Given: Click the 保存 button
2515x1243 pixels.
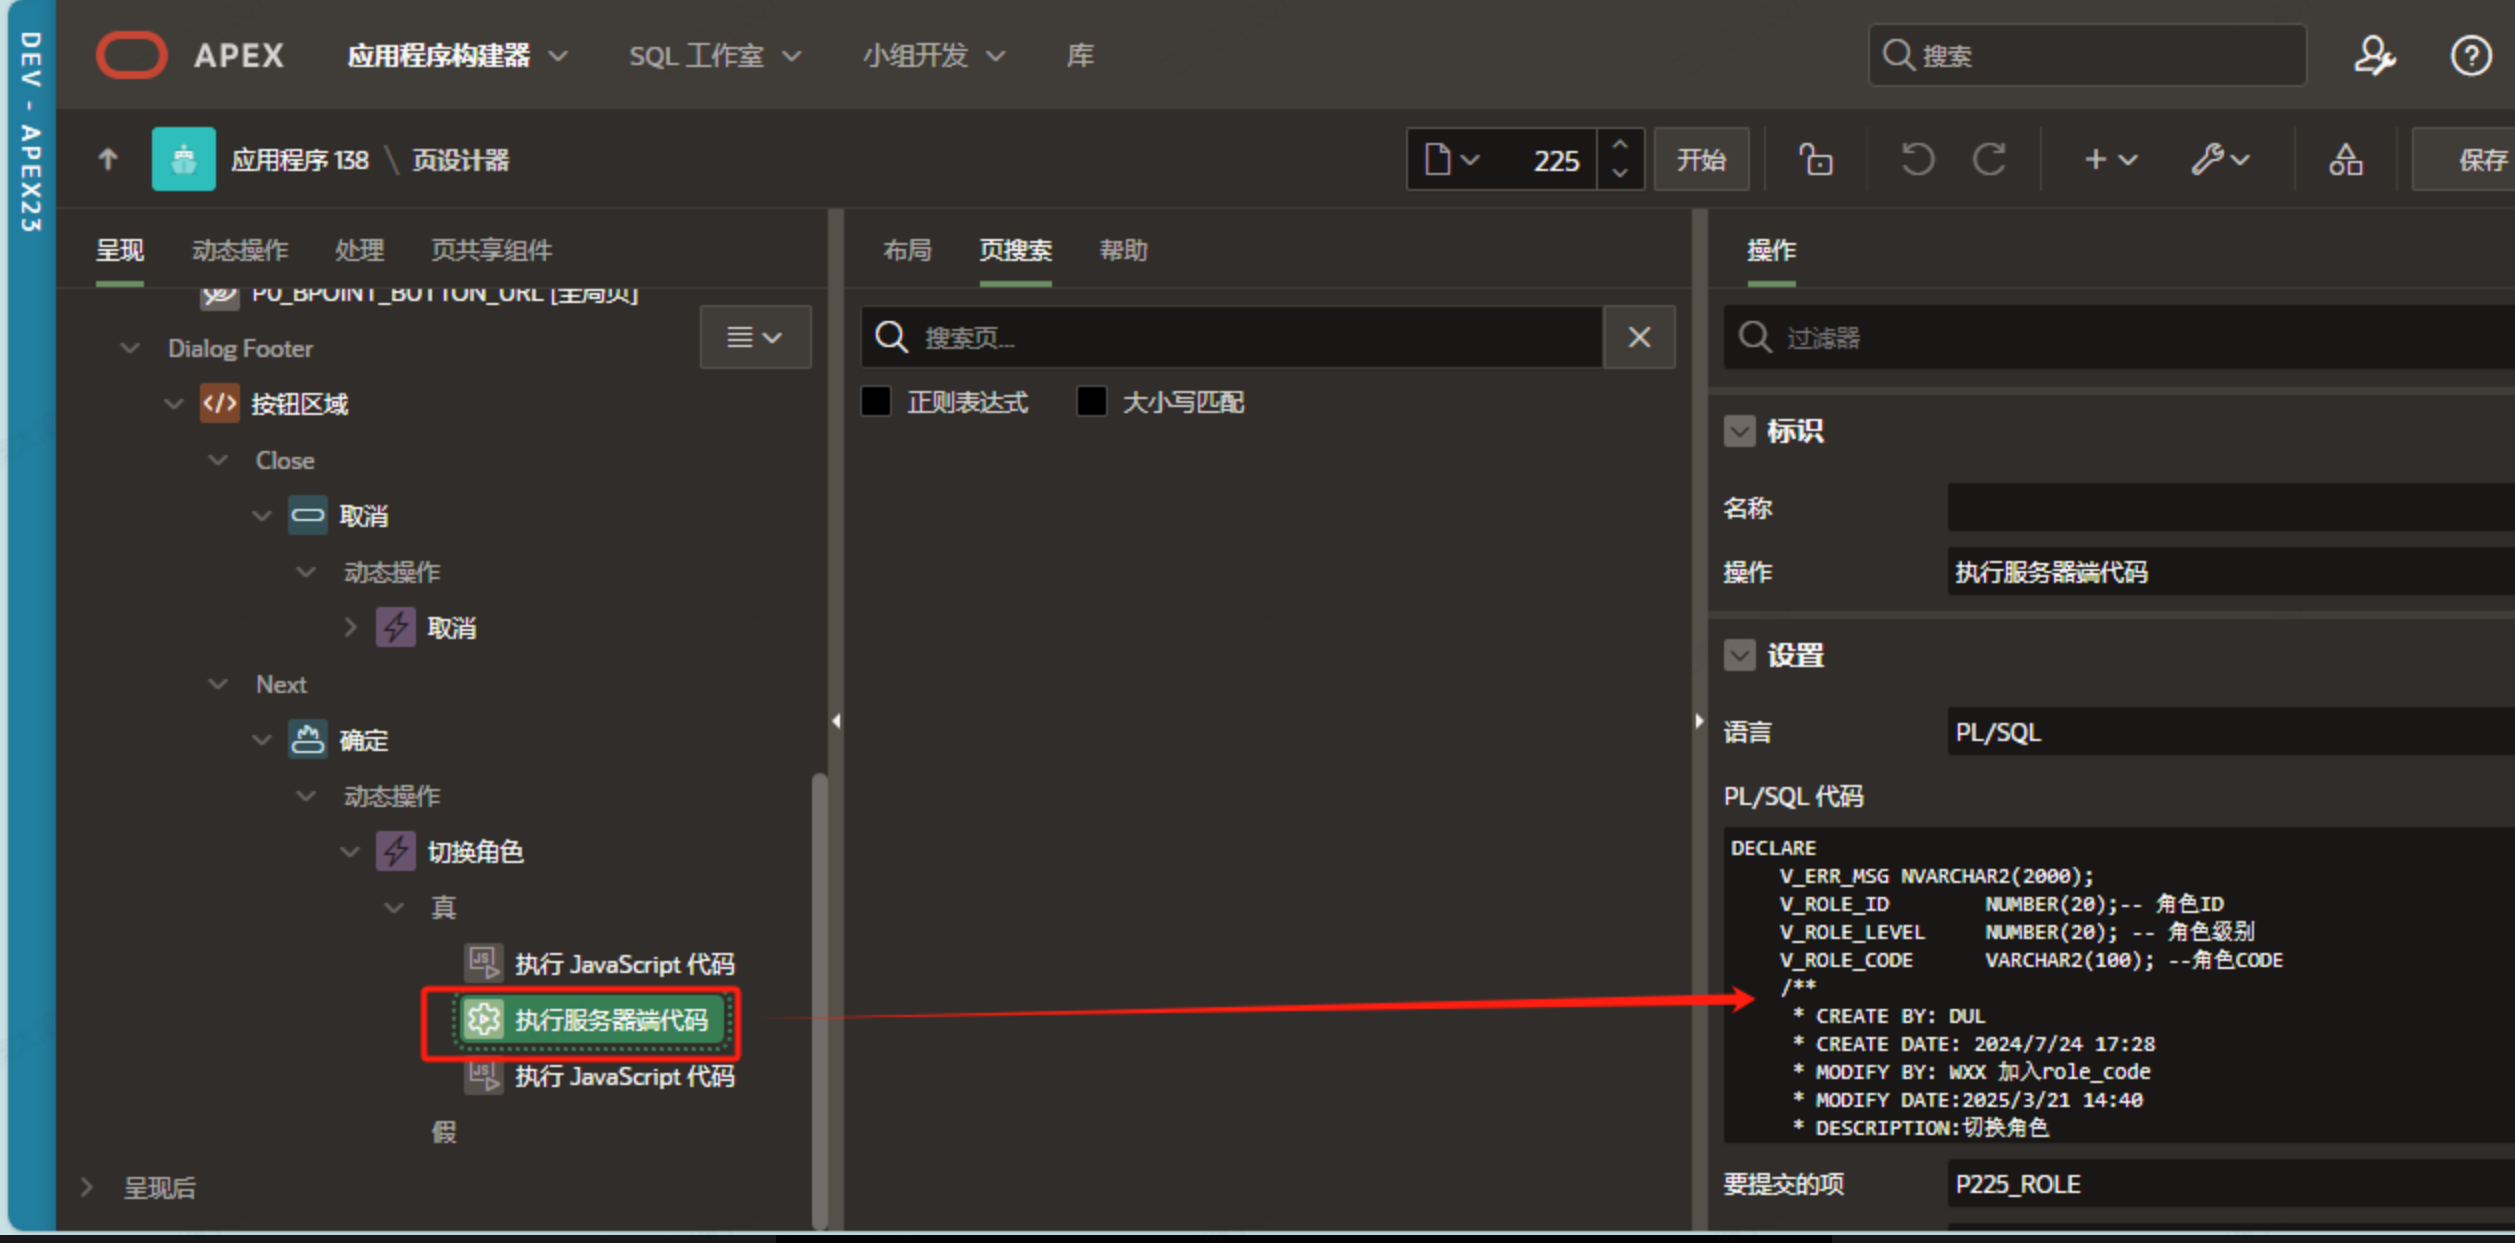Looking at the screenshot, I should click(x=2480, y=160).
